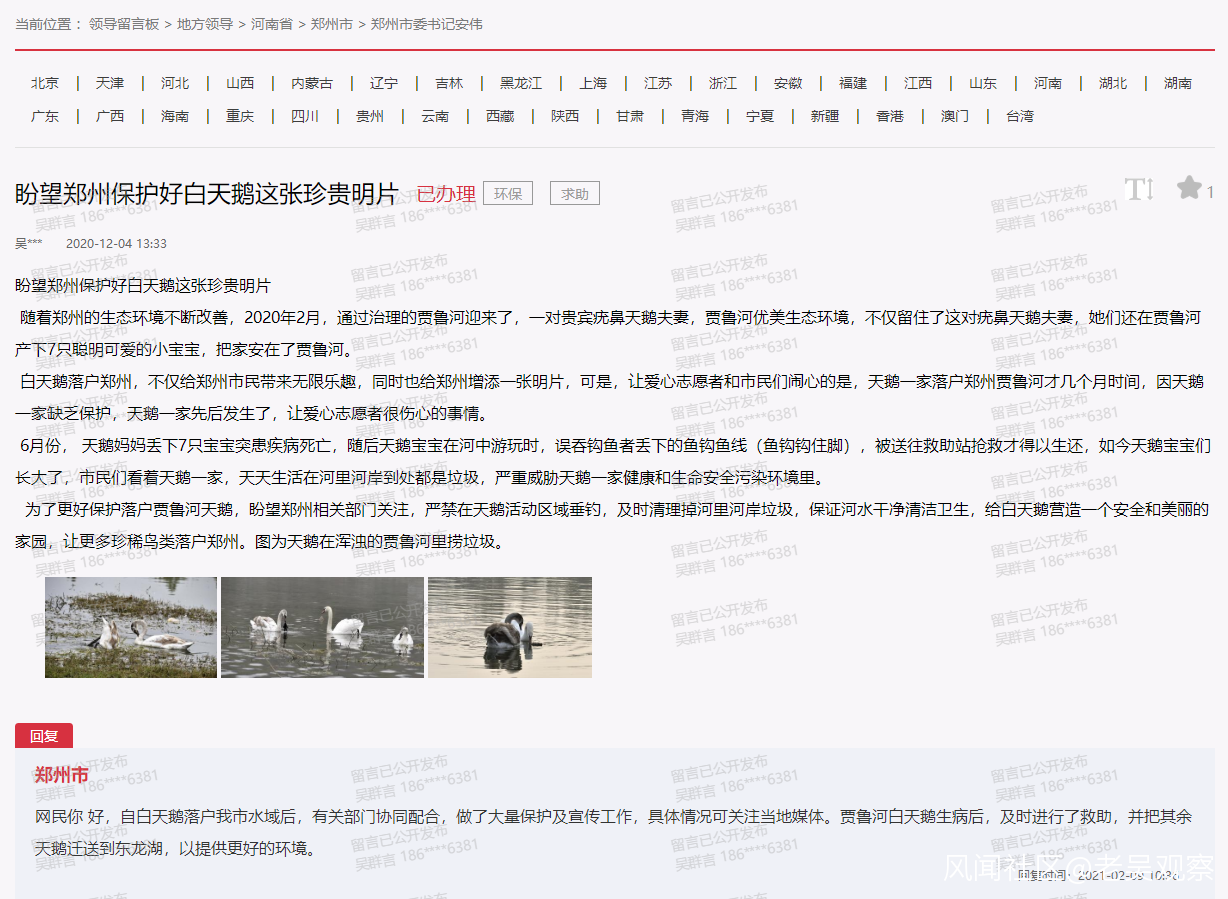
Task: Select the 河北 province link
Action: 175,83
